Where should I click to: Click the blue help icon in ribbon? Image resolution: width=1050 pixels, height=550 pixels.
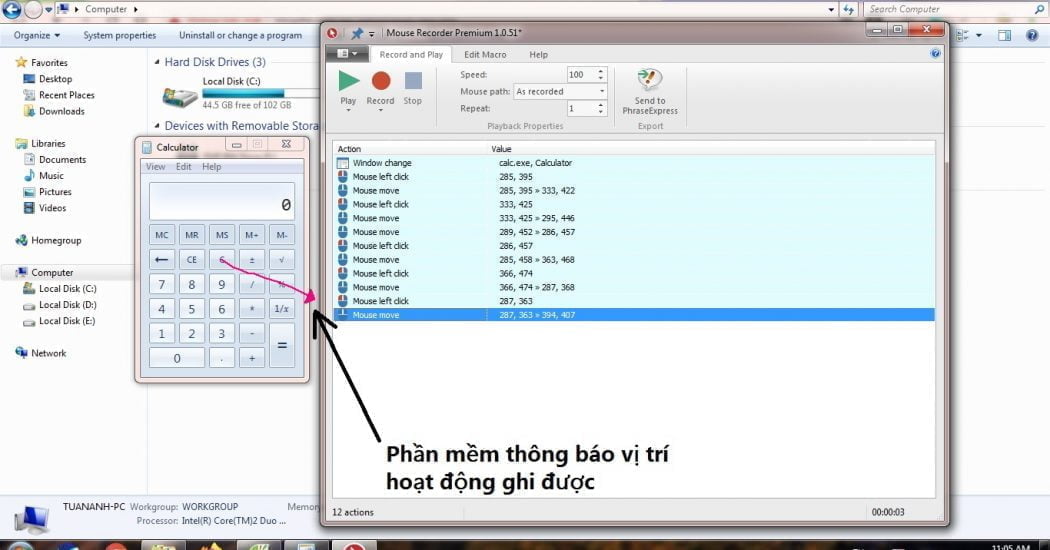click(935, 54)
